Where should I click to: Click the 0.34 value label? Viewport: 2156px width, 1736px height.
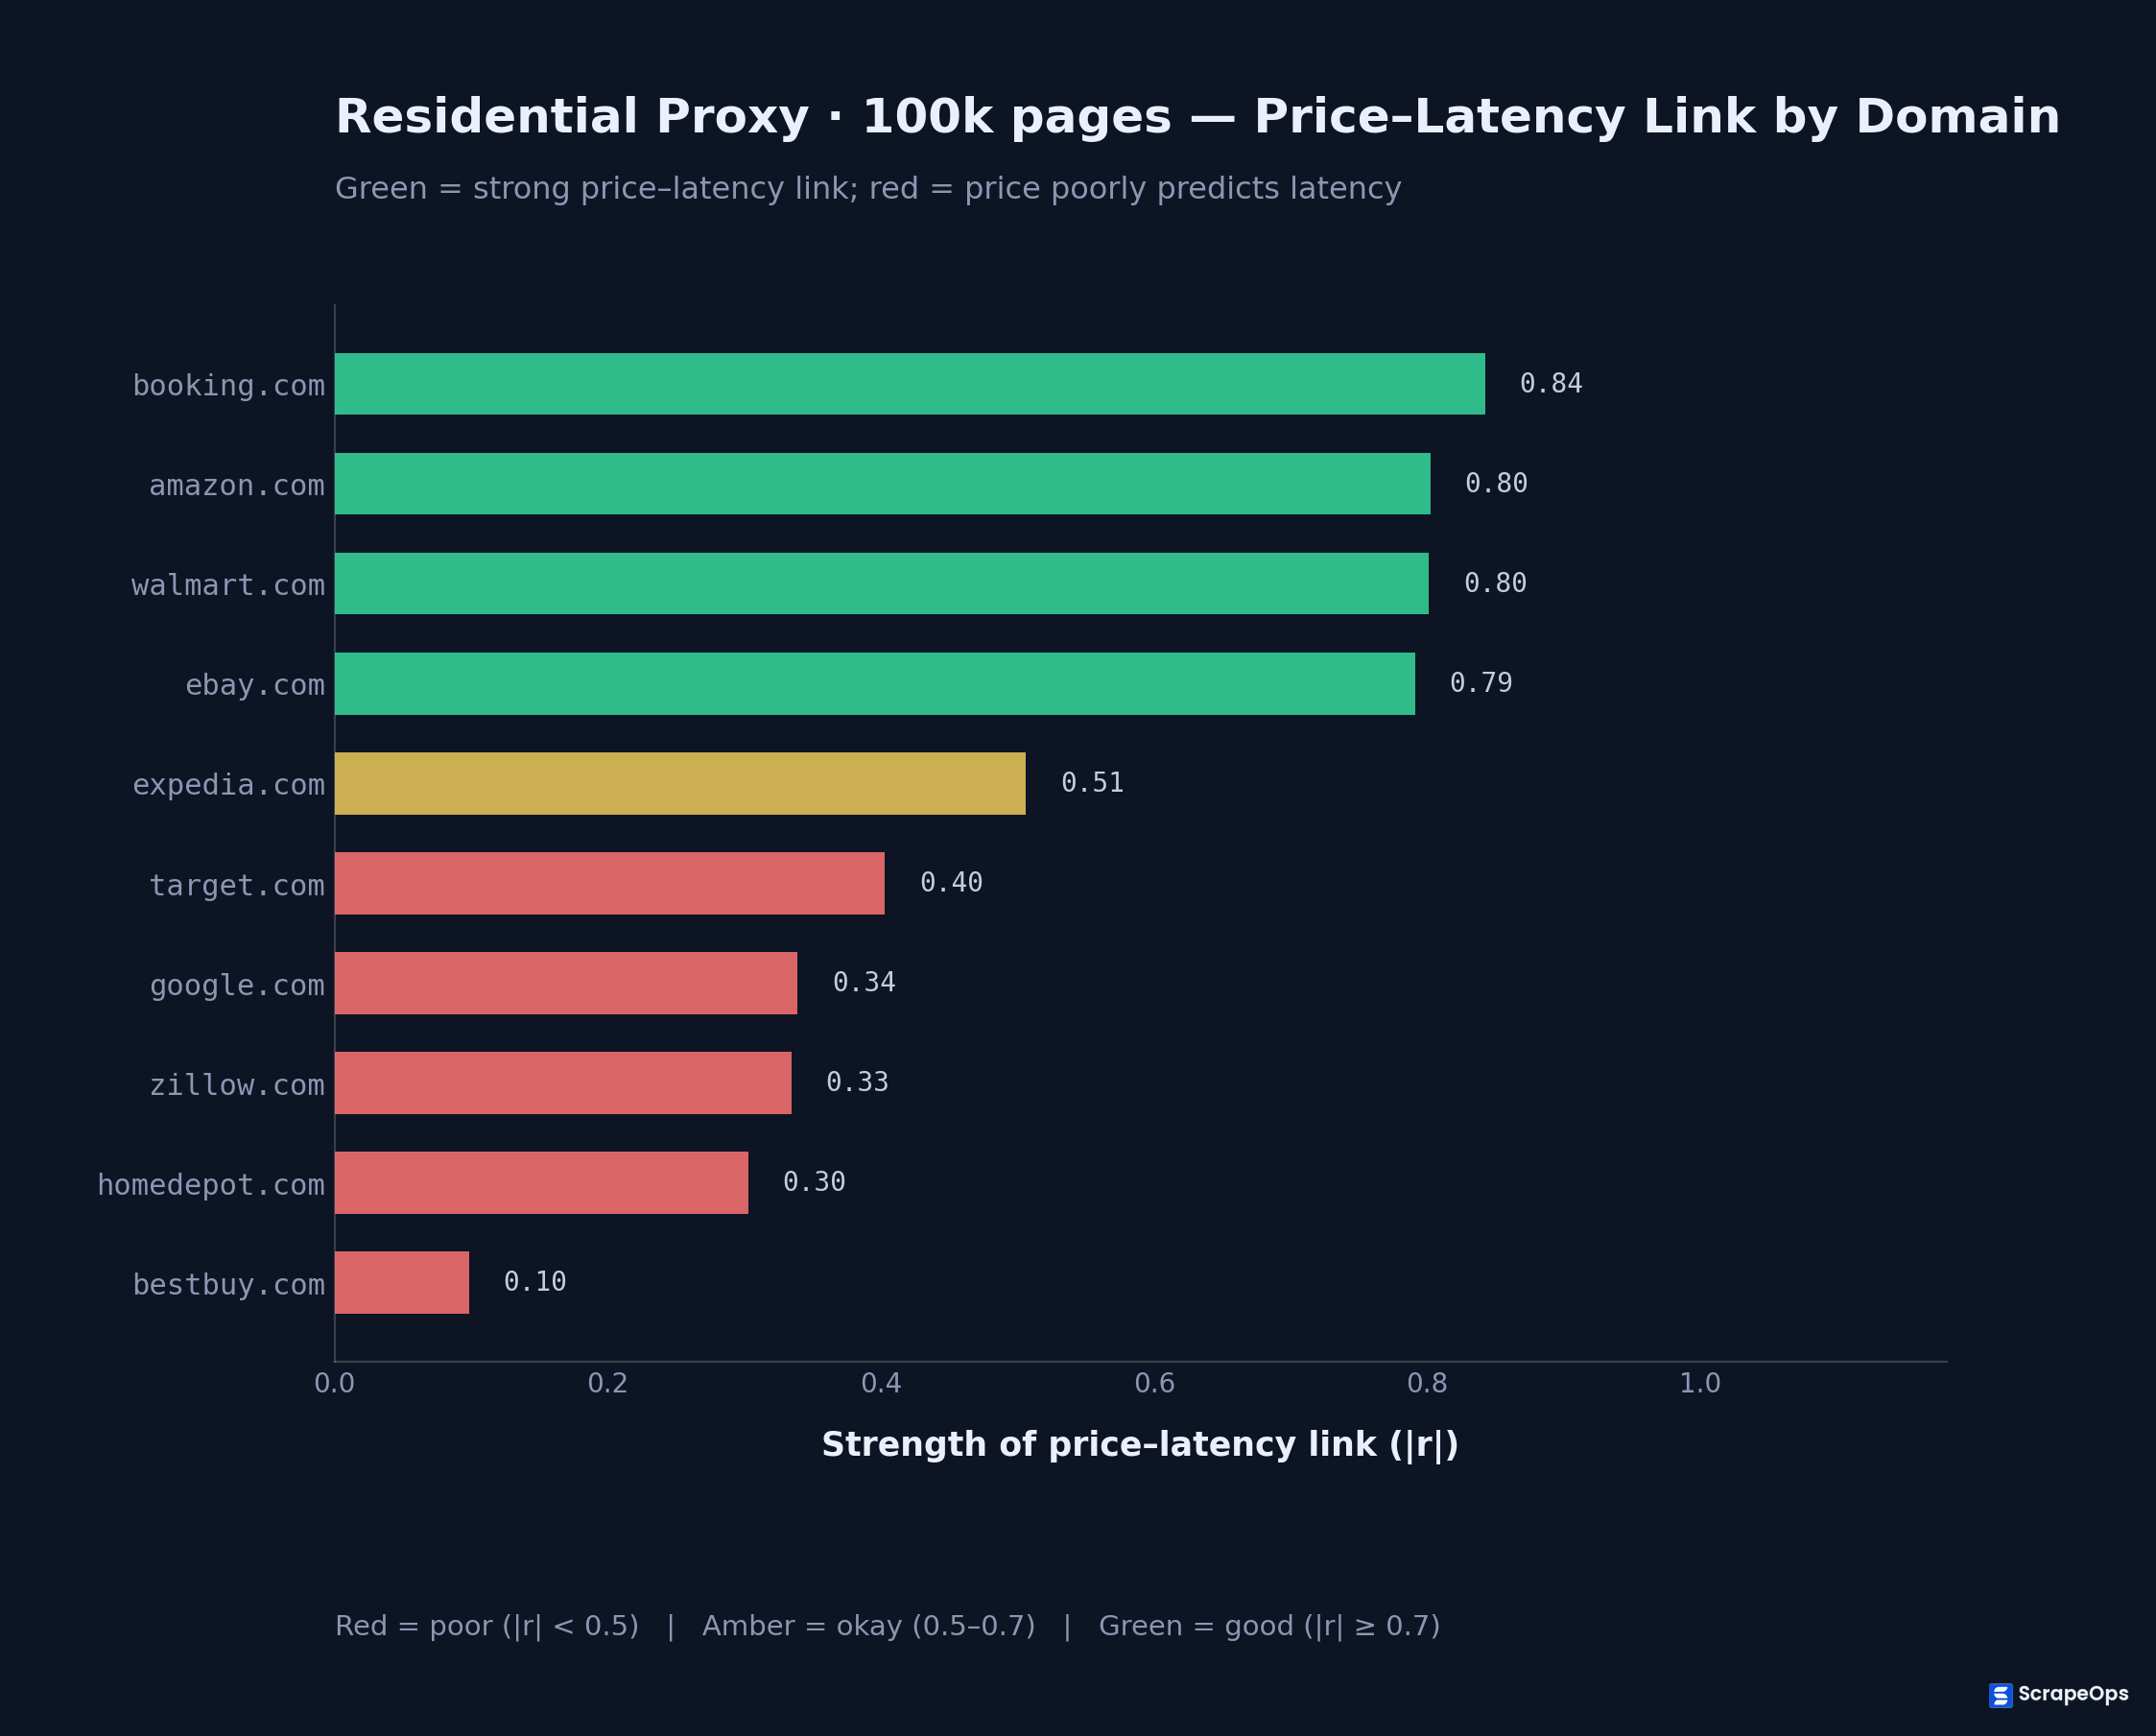pos(864,983)
